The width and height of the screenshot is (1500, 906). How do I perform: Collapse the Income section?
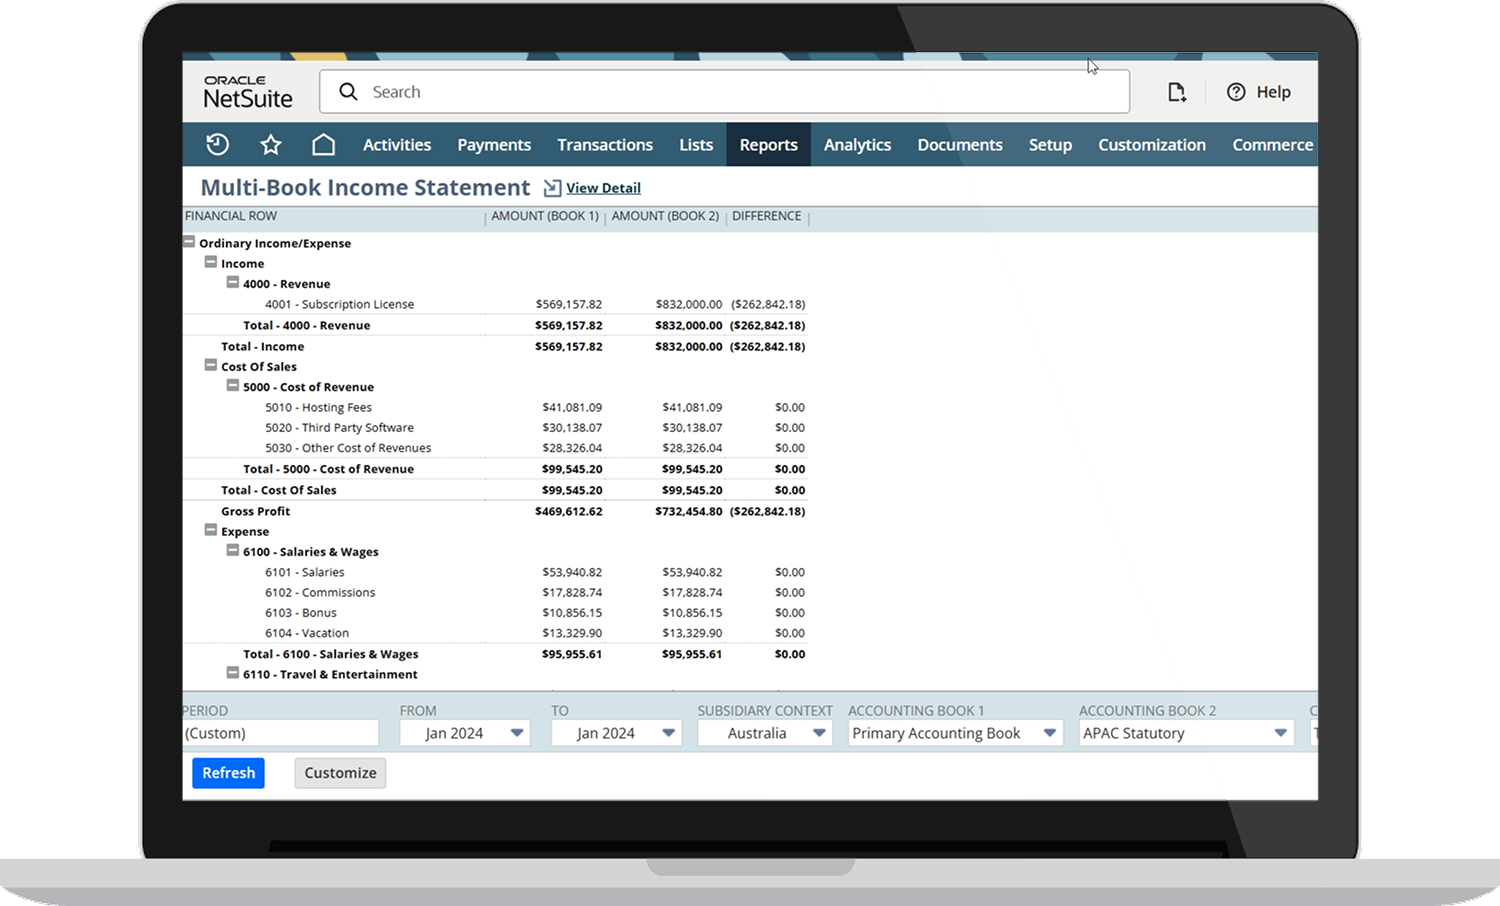pos(210,263)
